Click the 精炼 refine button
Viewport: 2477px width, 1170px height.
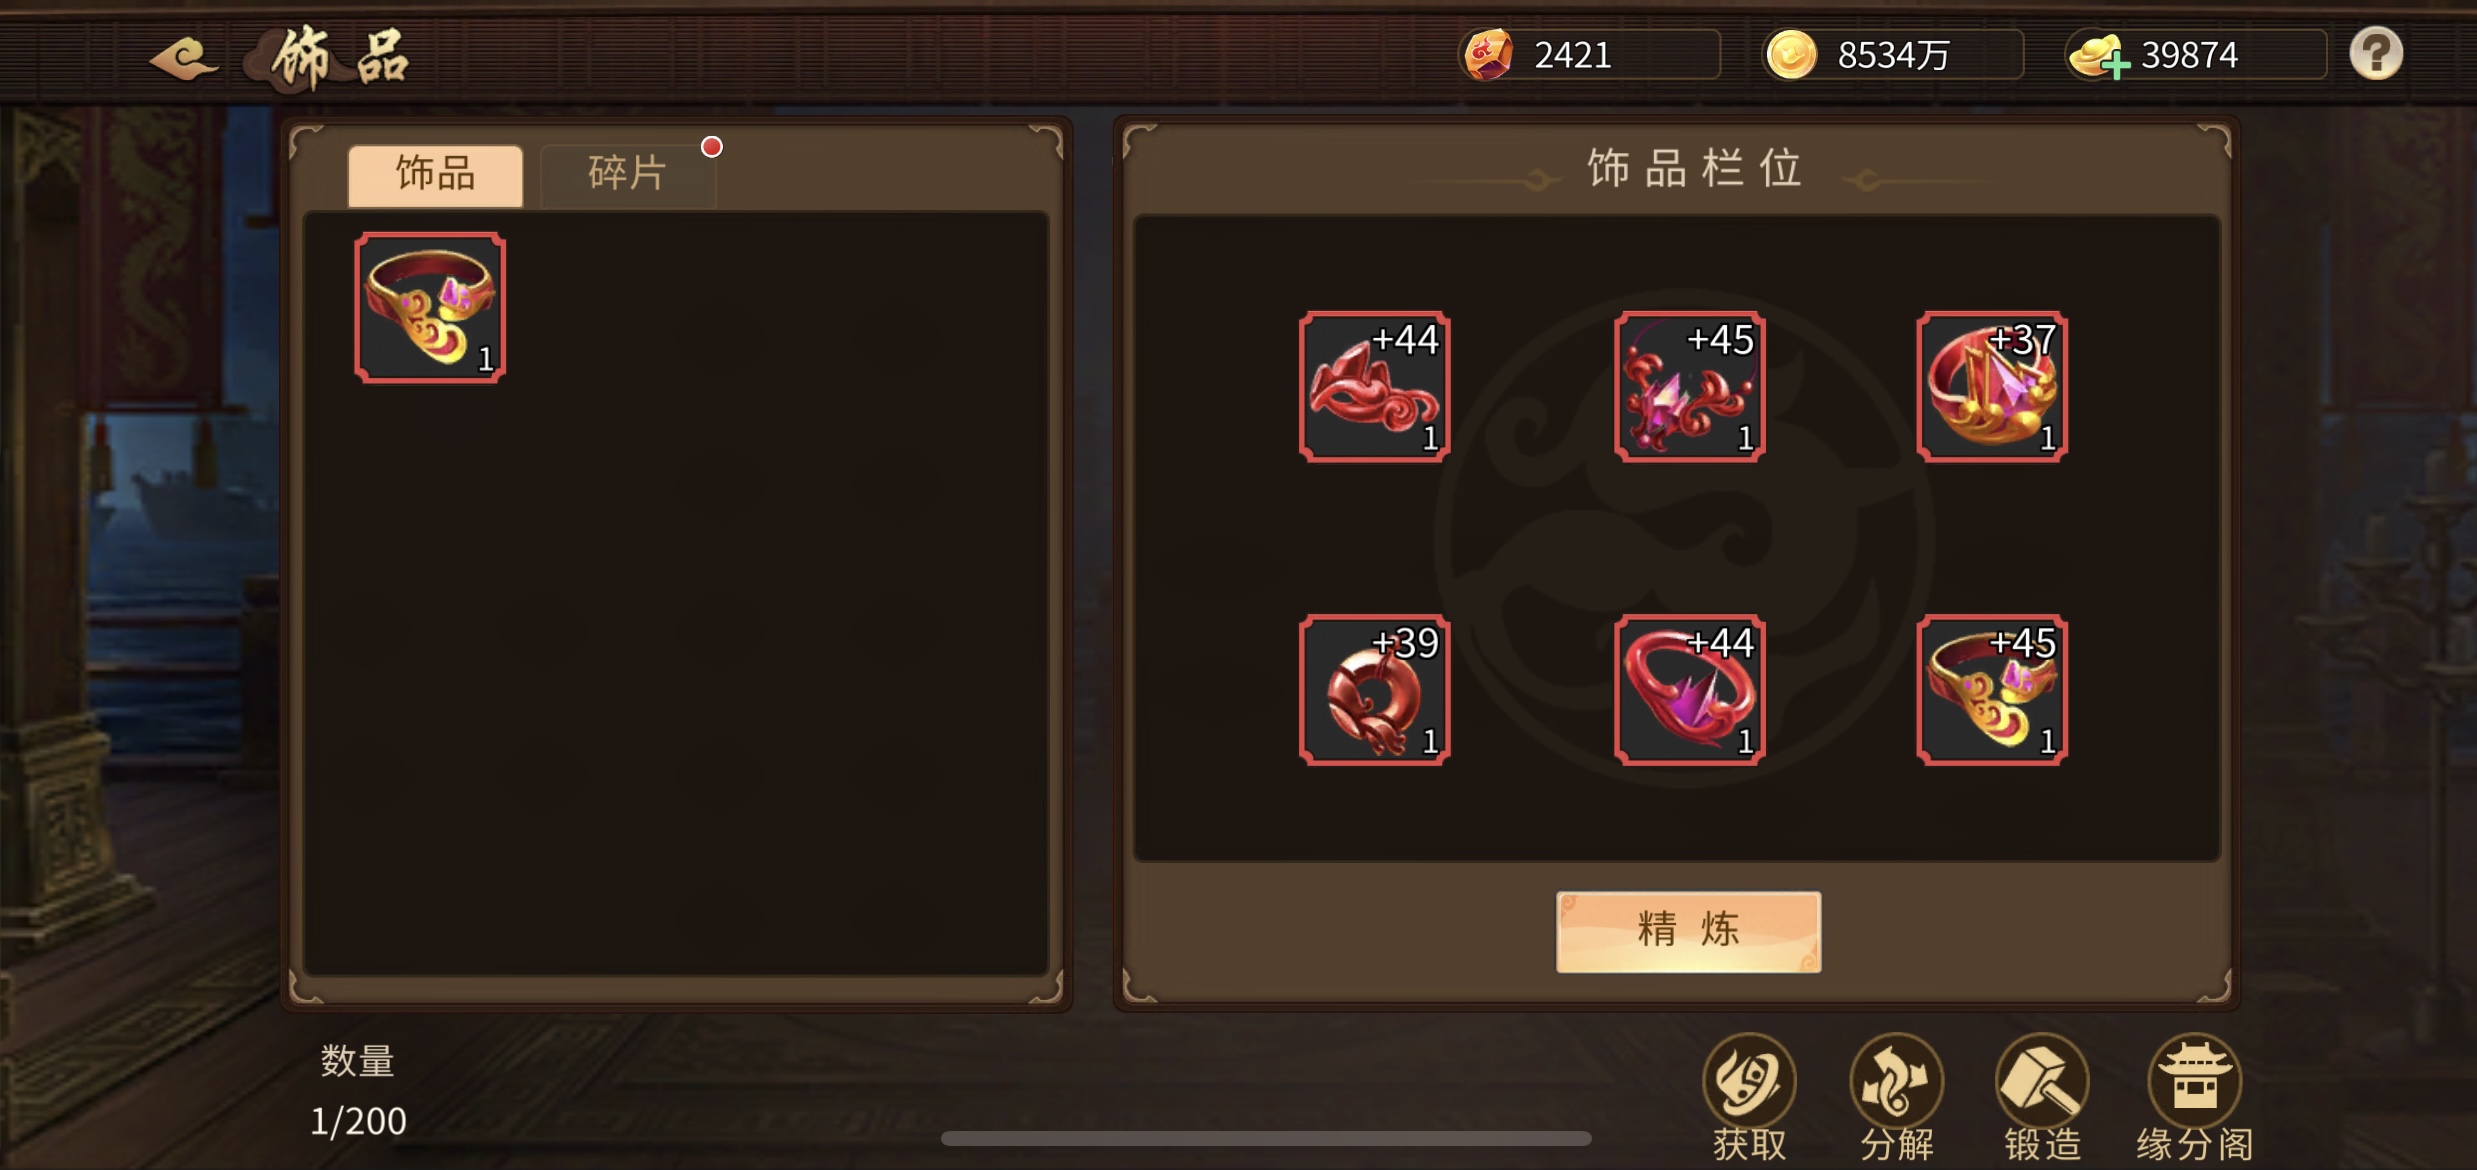tap(1688, 931)
